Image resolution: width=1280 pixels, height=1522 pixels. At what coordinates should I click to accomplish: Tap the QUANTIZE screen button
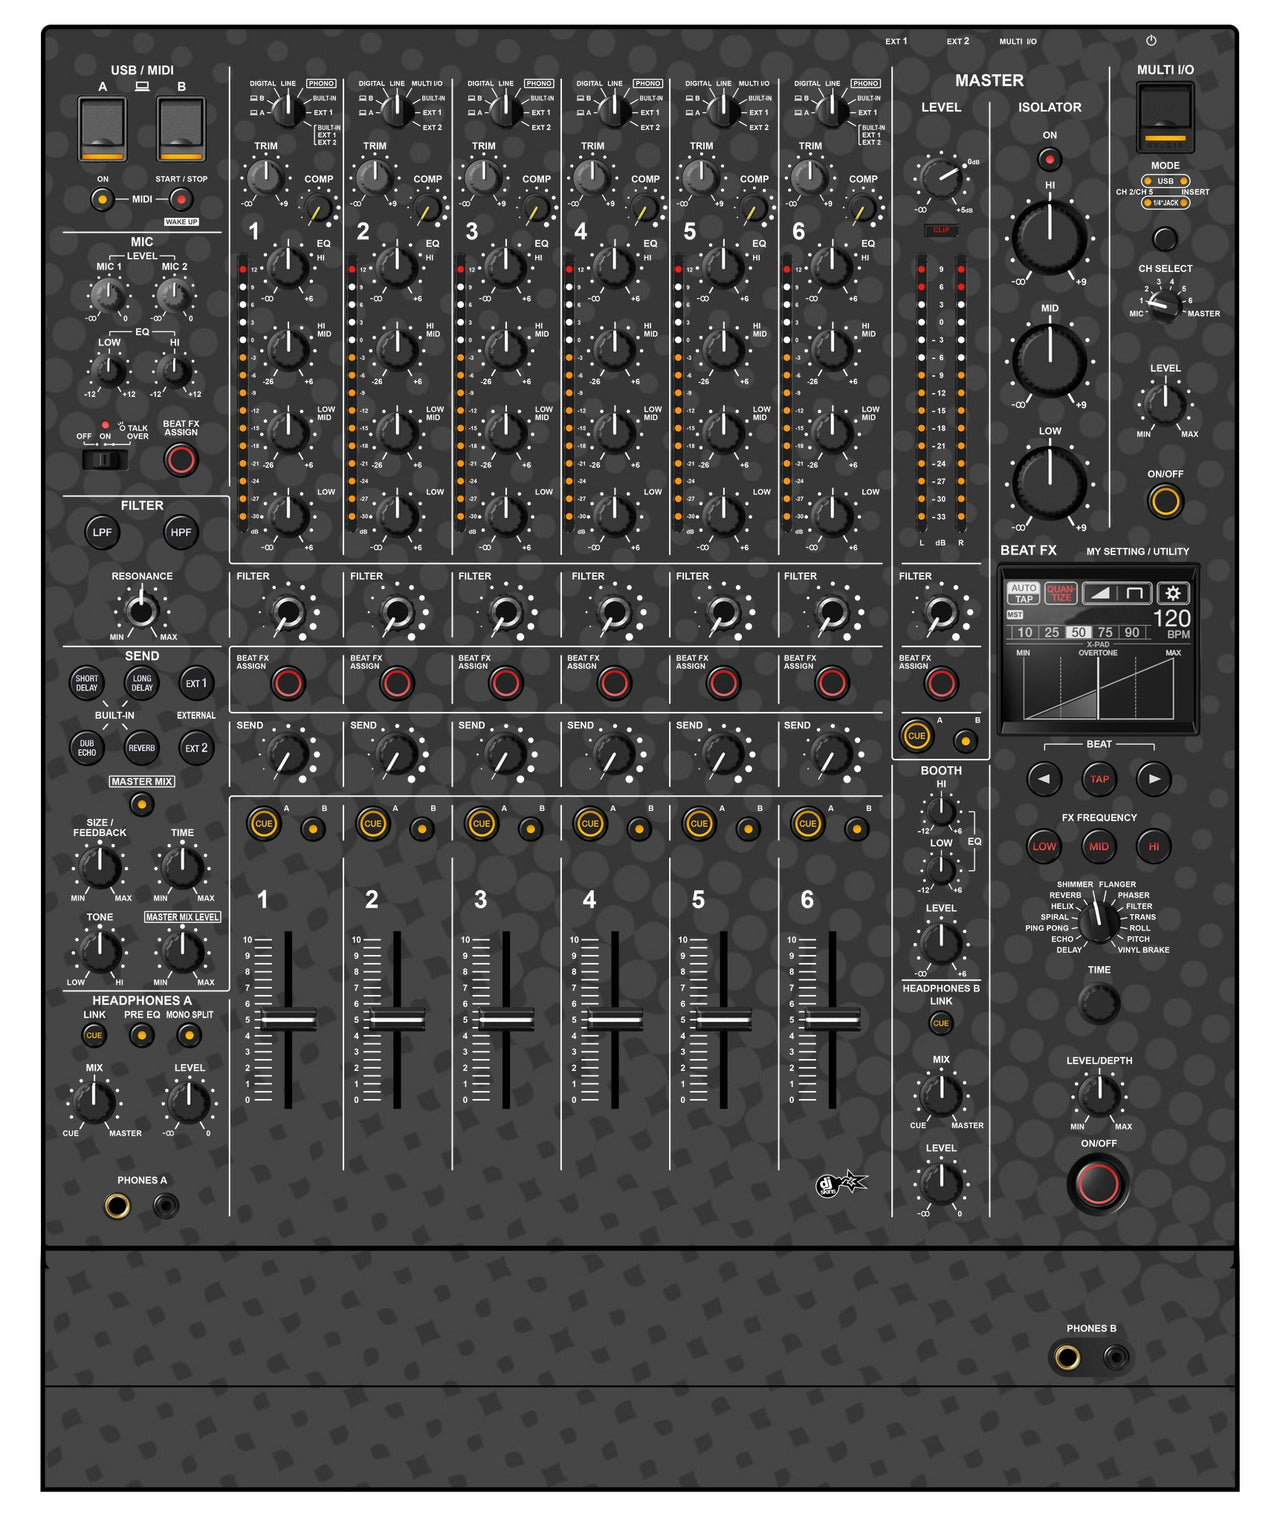pos(1060,594)
